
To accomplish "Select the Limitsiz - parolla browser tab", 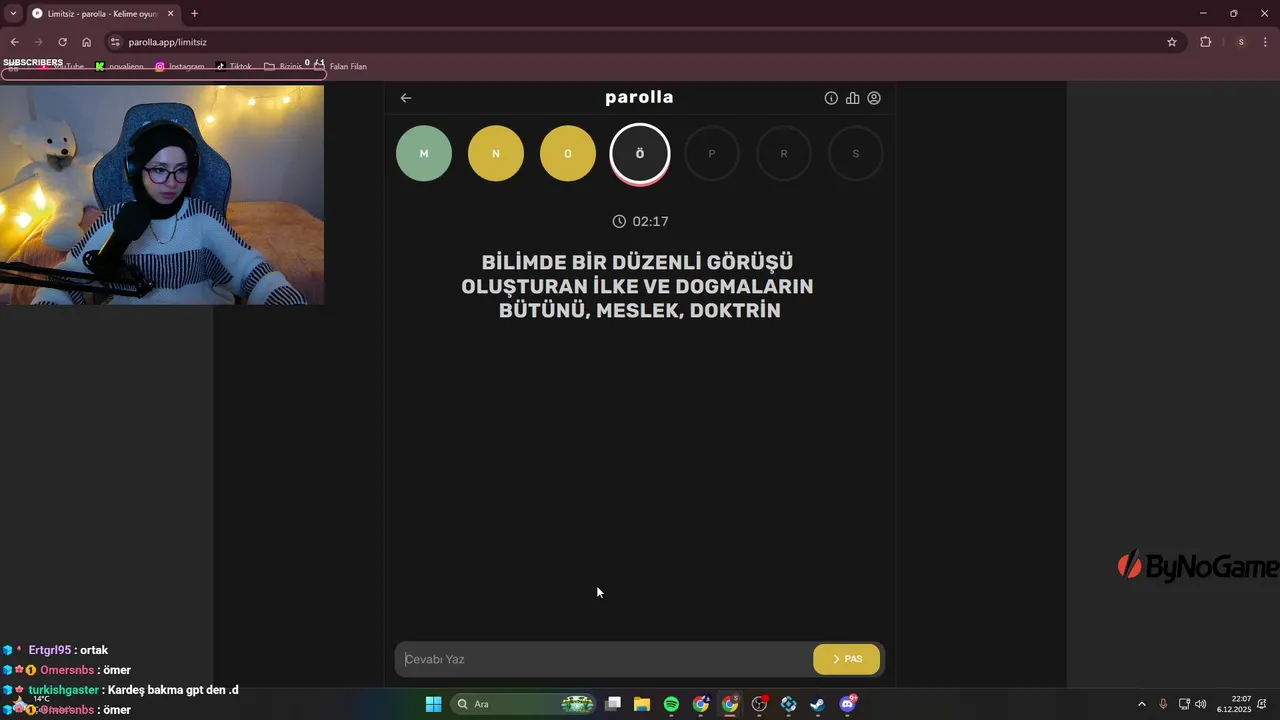I will pyautogui.click(x=103, y=13).
